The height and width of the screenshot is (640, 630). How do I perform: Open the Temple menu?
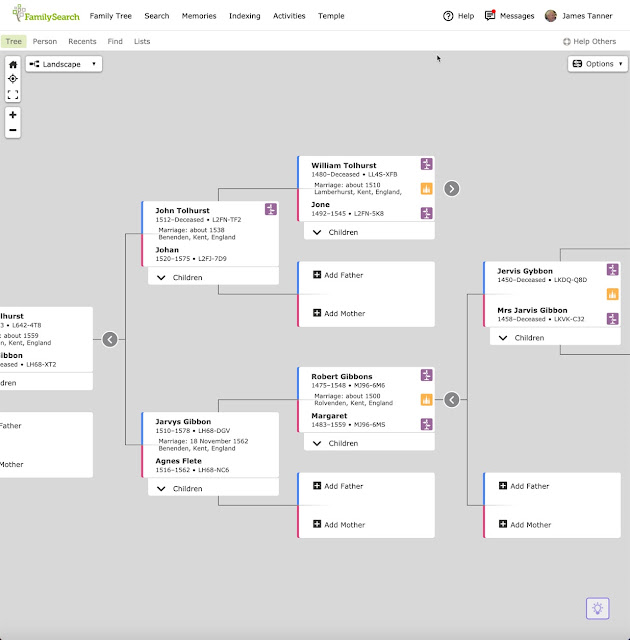(331, 16)
